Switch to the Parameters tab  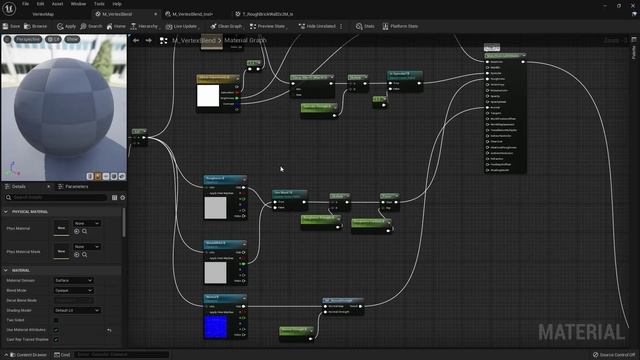[x=73, y=187]
